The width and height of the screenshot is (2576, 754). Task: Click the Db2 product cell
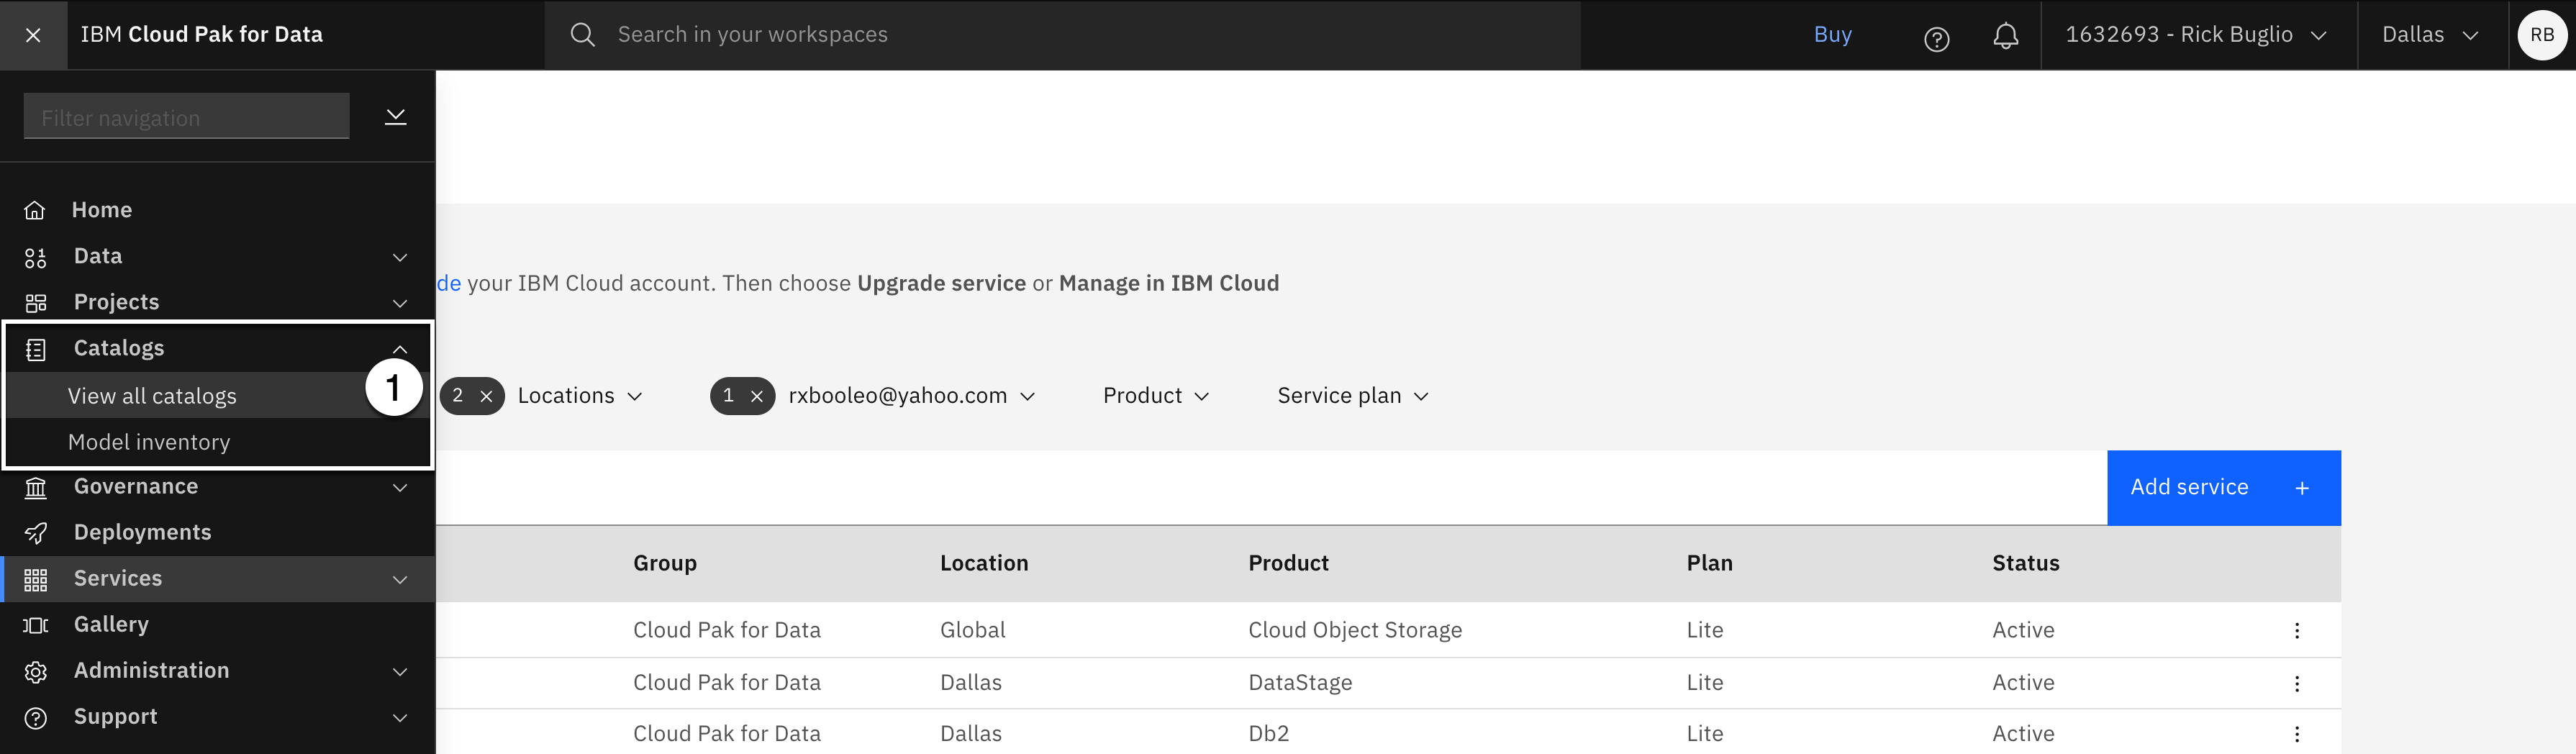click(1268, 733)
